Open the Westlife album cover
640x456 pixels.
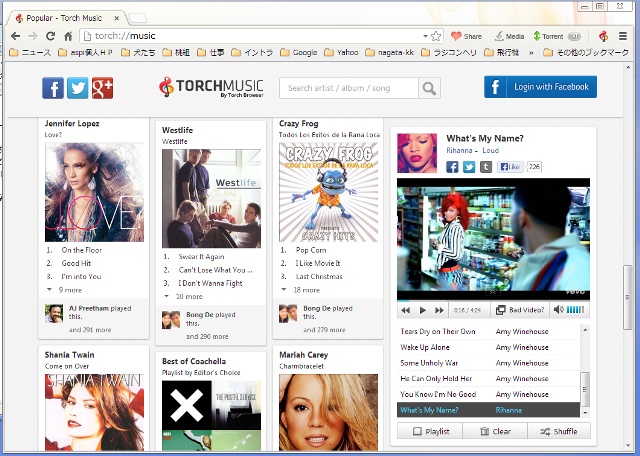[x=211, y=198]
